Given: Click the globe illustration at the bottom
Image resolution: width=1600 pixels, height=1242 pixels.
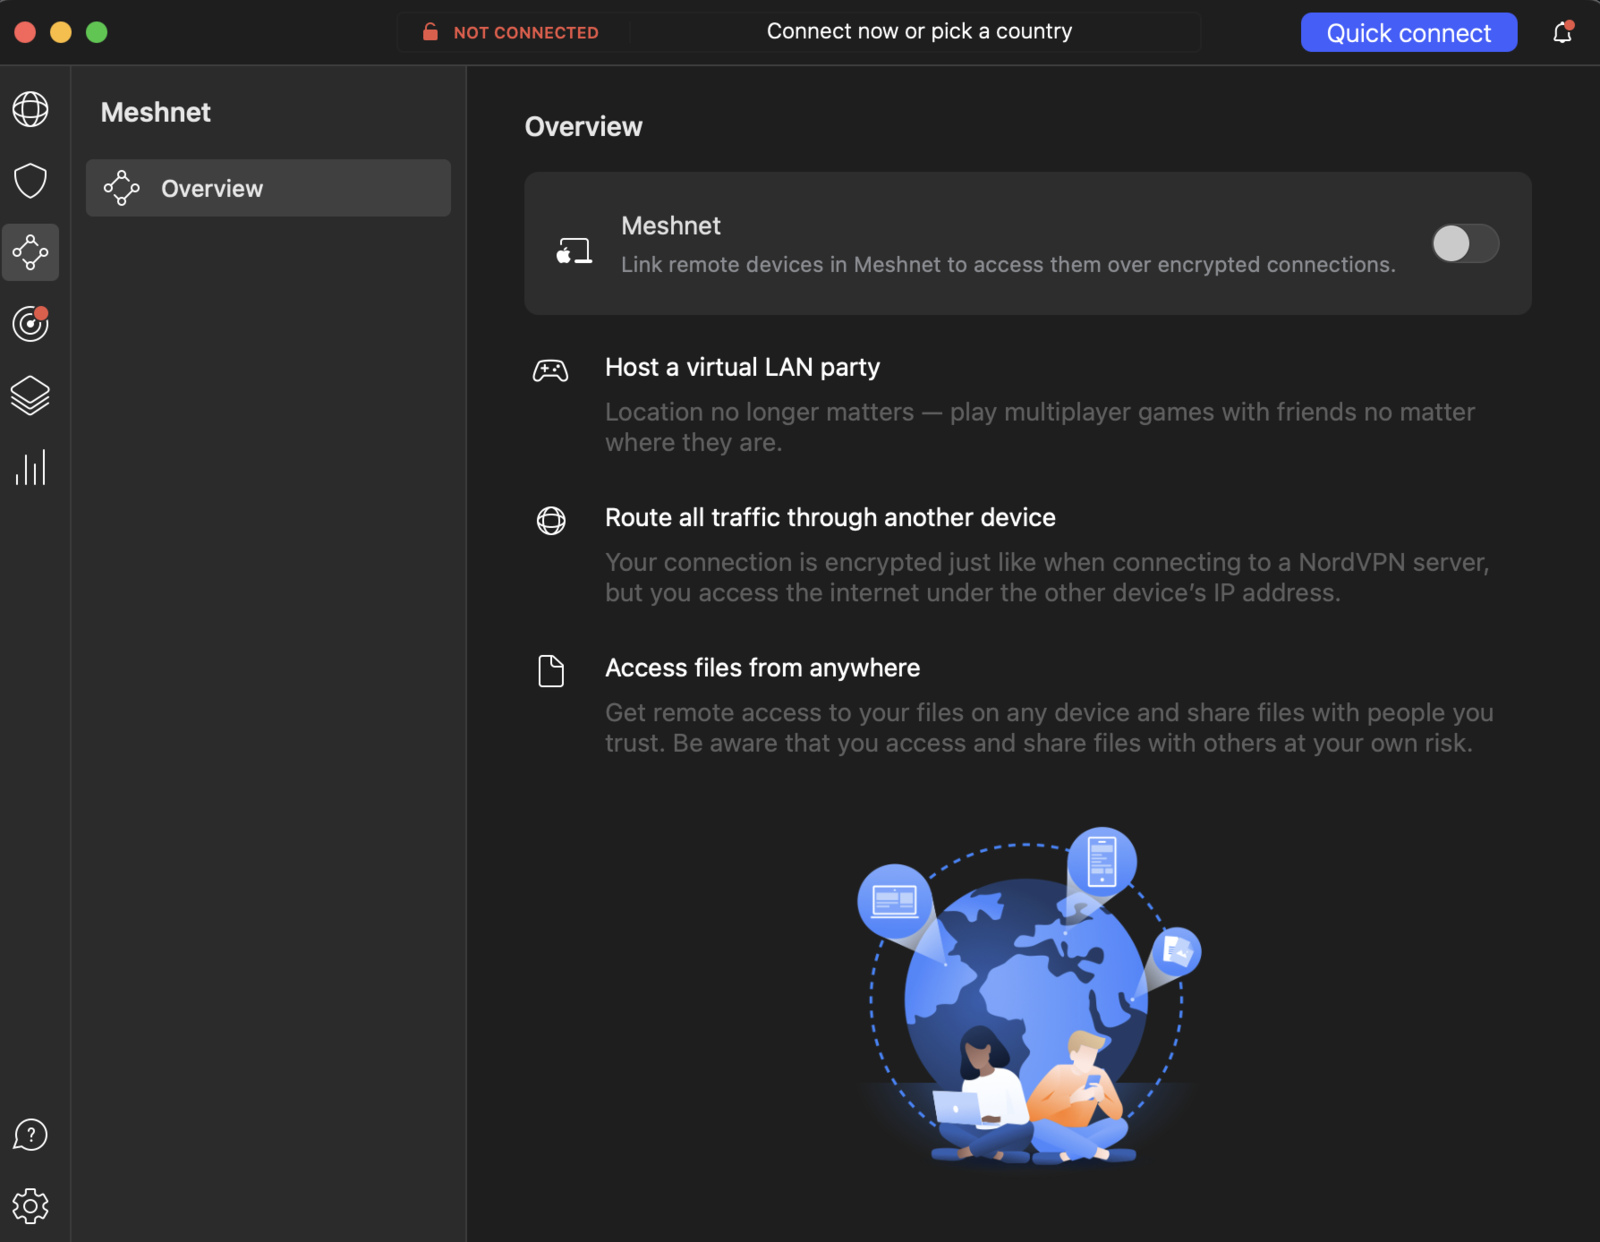Looking at the screenshot, I should coord(1027,990).
